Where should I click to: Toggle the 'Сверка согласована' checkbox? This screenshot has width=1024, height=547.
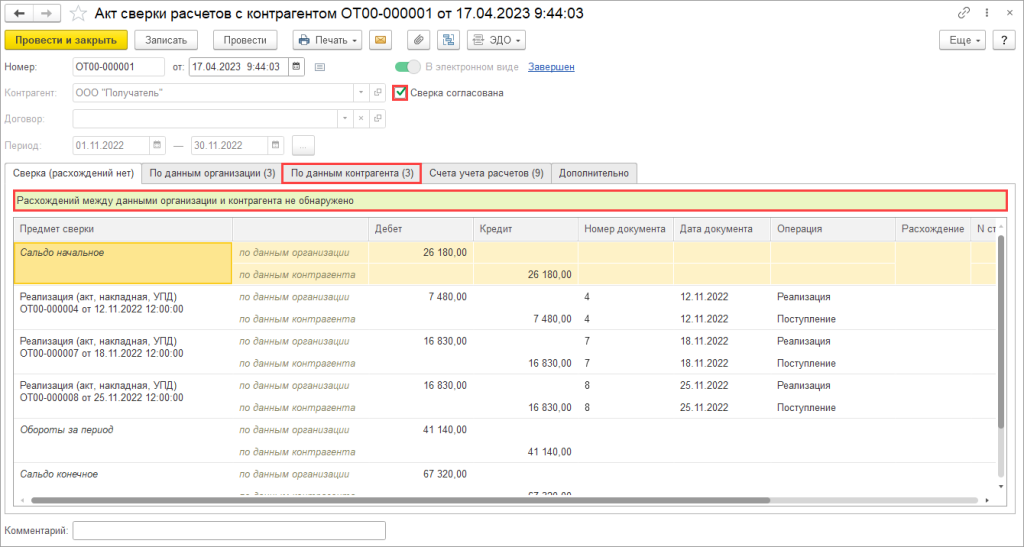[x=401, y=92]
